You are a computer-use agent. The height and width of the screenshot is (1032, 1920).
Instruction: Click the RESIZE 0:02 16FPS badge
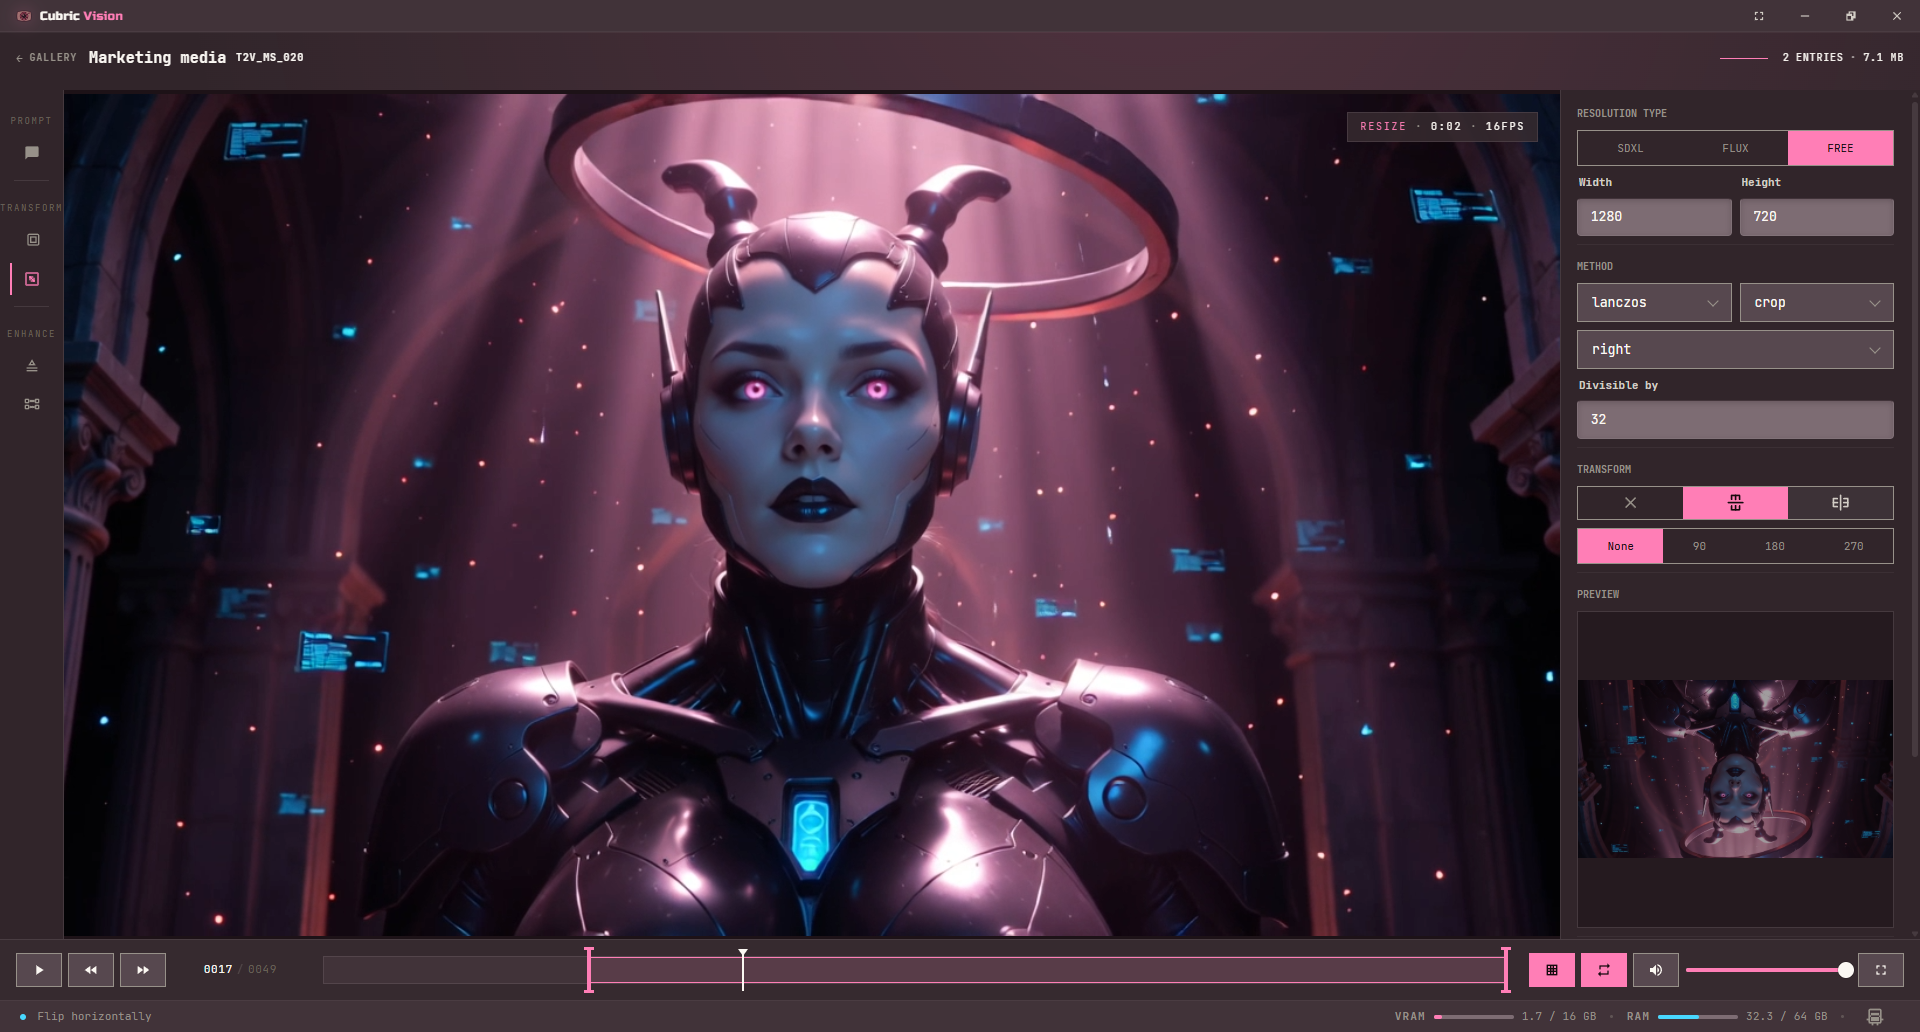click(x=1442, y=126)
